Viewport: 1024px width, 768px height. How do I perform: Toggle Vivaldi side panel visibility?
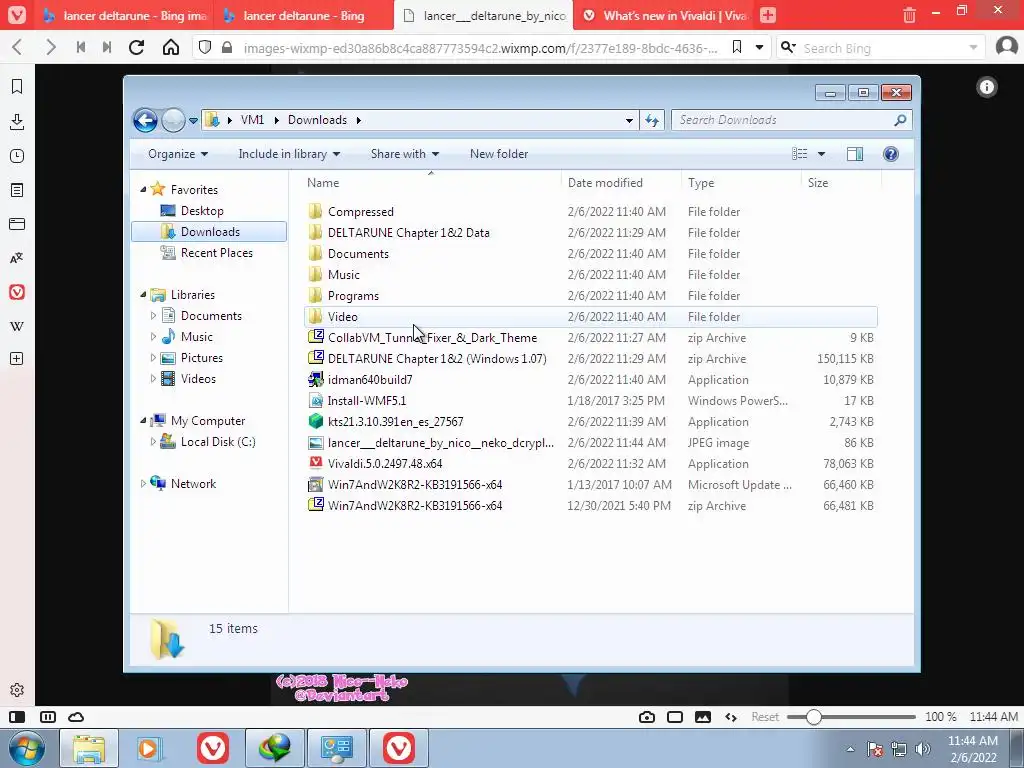[x=17, y=717]
